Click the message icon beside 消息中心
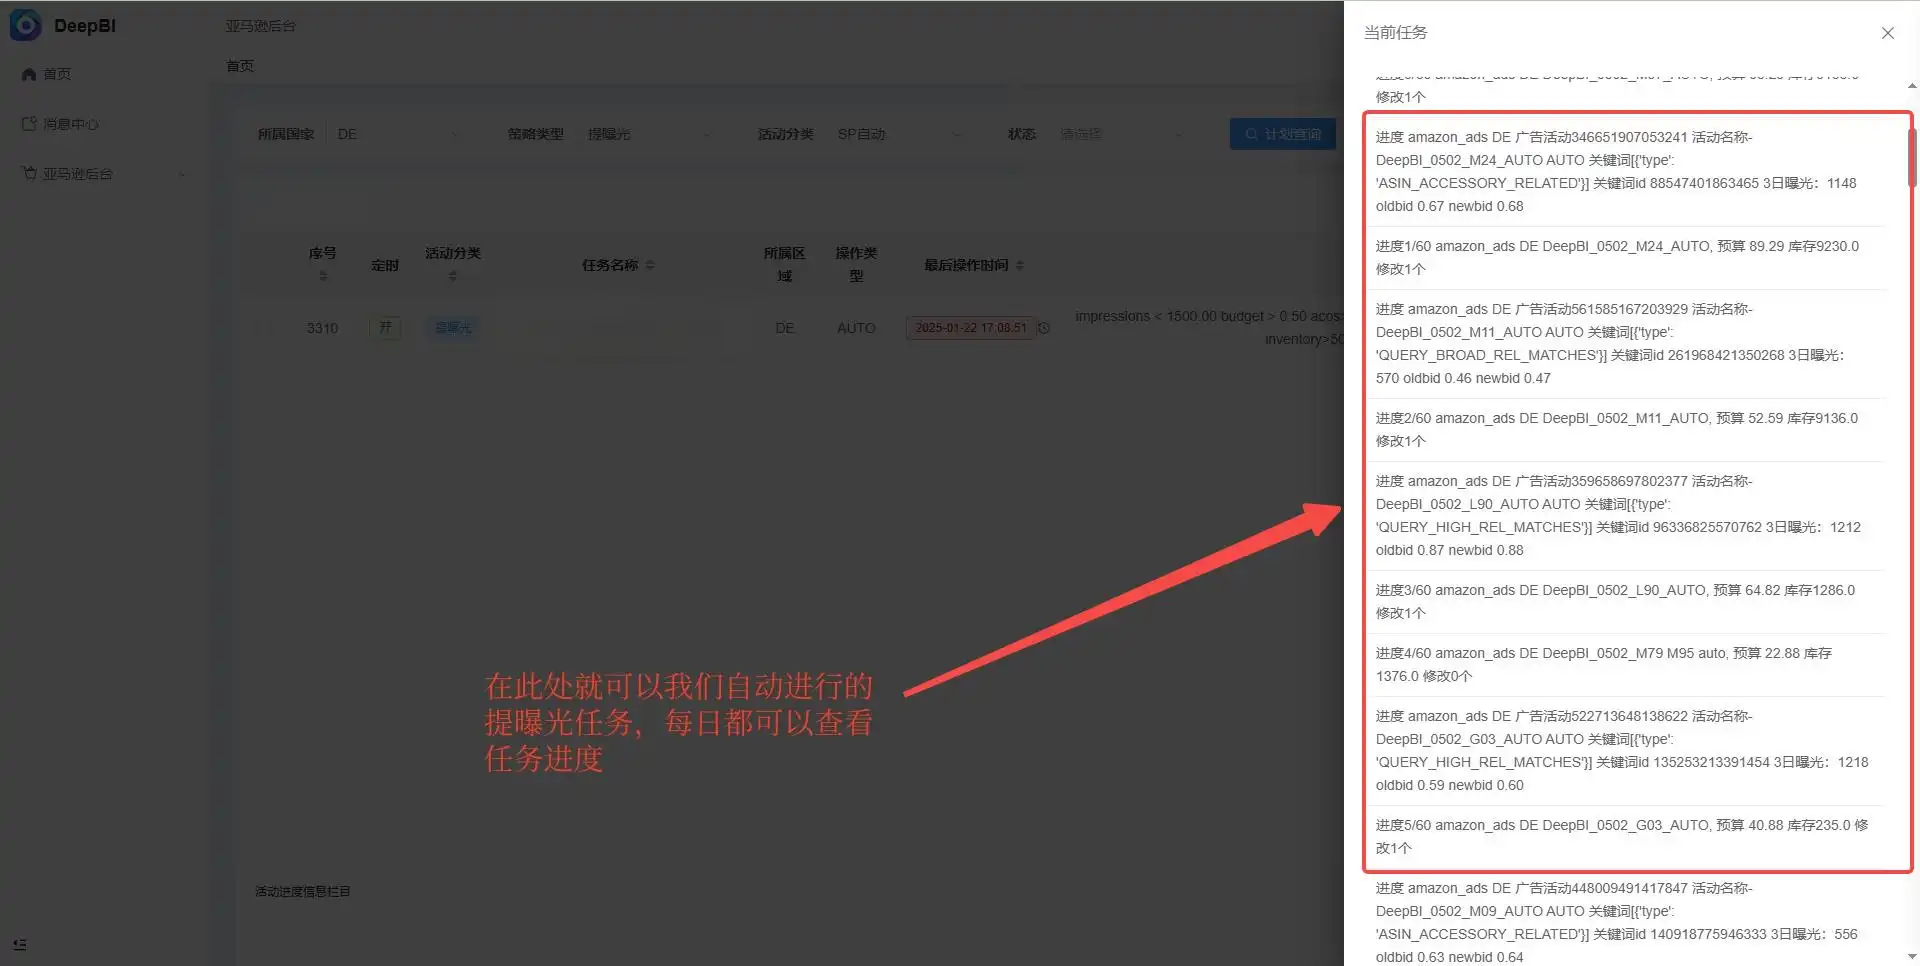Image resolution: width=1920 pixels, height=966 pixels. (29, 124)
